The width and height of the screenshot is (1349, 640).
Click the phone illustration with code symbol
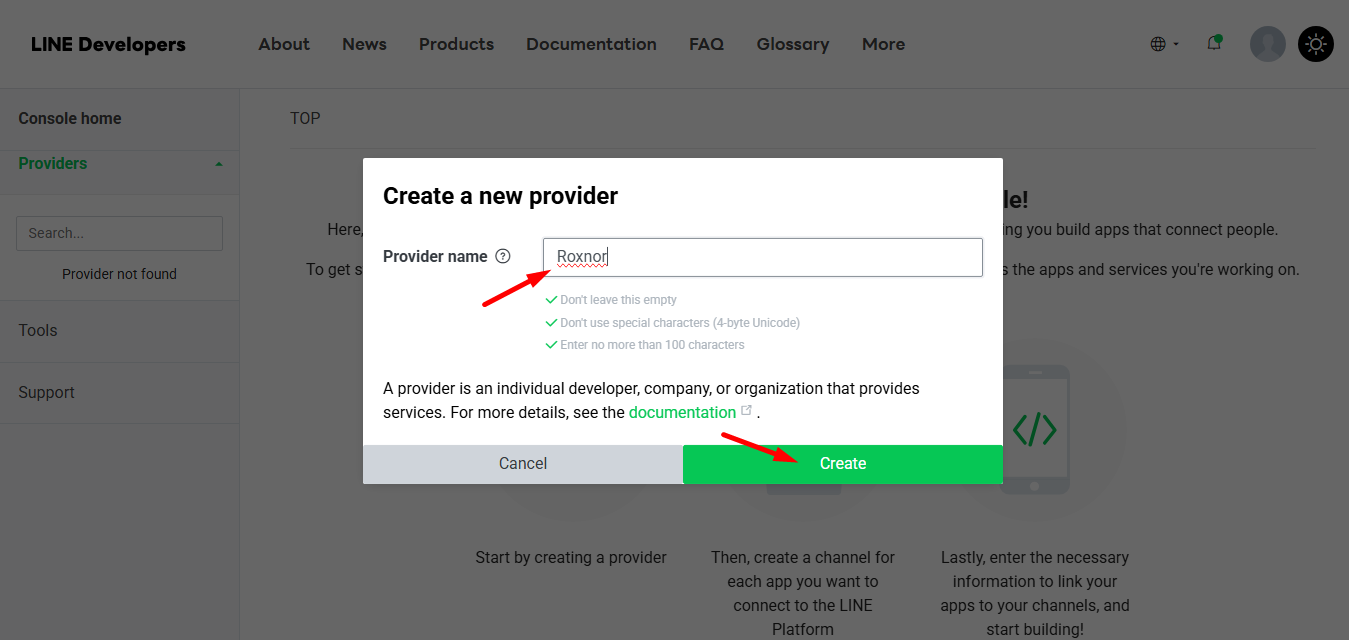pyautogui.click(x=1035, y=428)
